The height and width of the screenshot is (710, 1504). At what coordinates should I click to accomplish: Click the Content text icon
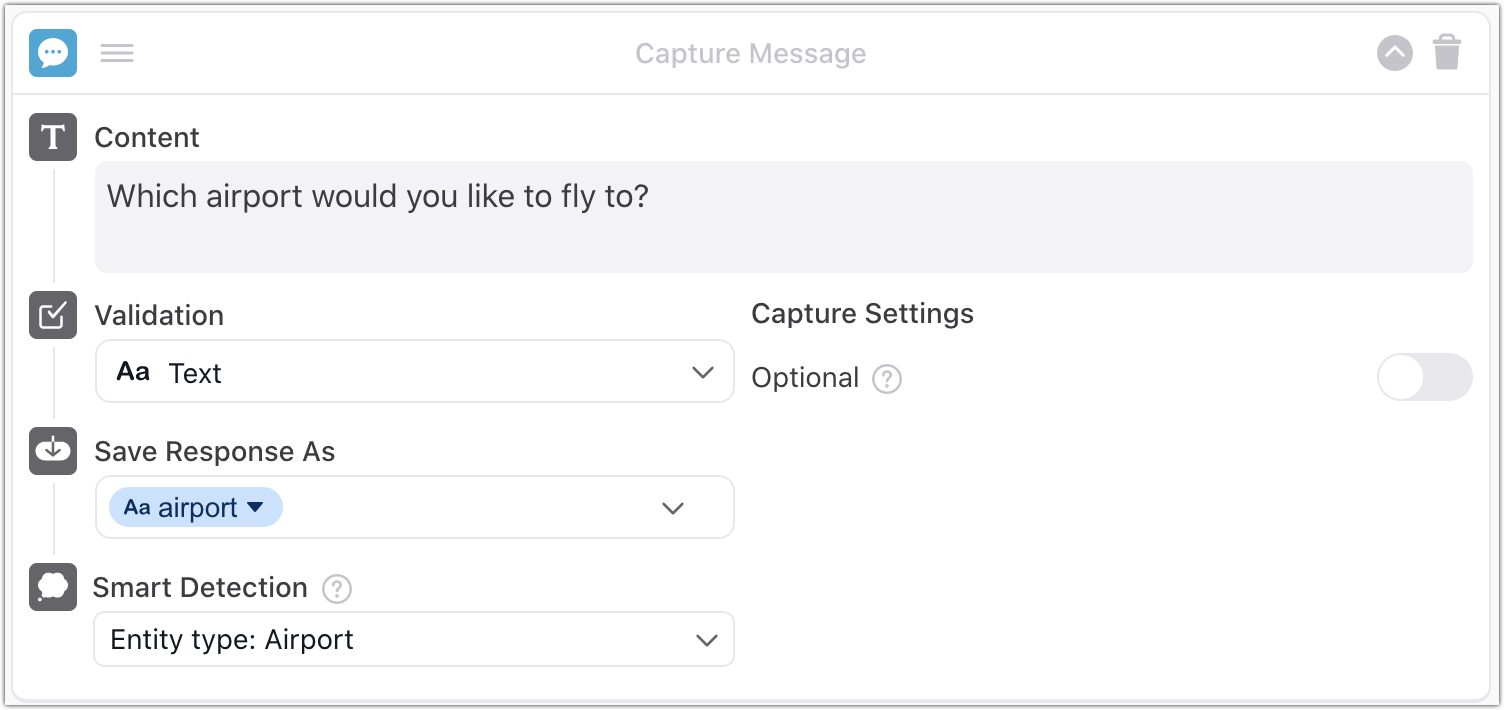tap(53, 137)
